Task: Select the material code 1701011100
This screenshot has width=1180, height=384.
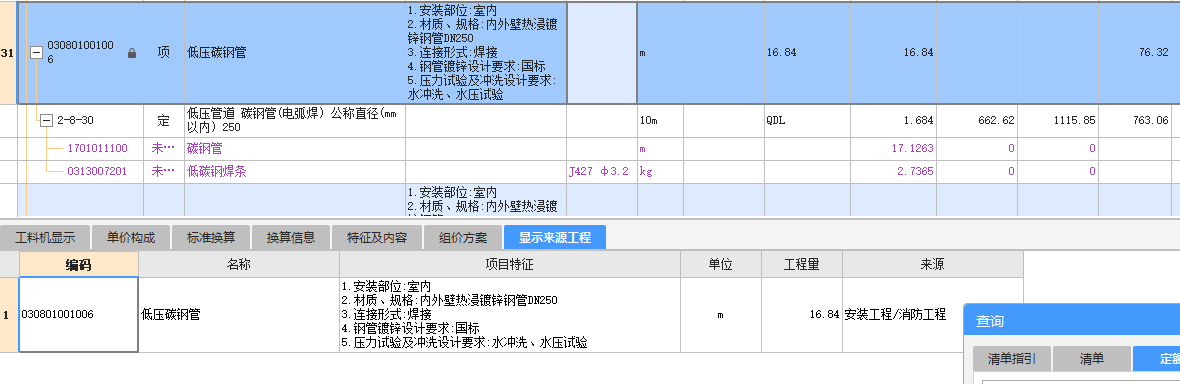Action: pos(97,149)
